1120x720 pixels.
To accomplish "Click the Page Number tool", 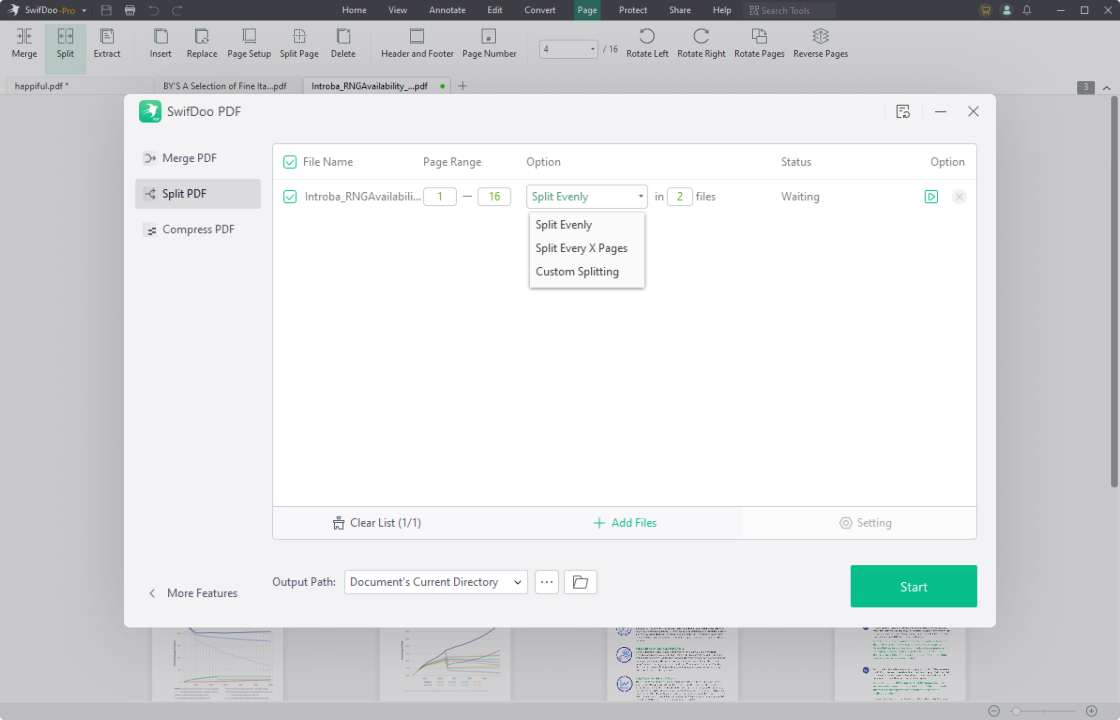I will point(489,44).
